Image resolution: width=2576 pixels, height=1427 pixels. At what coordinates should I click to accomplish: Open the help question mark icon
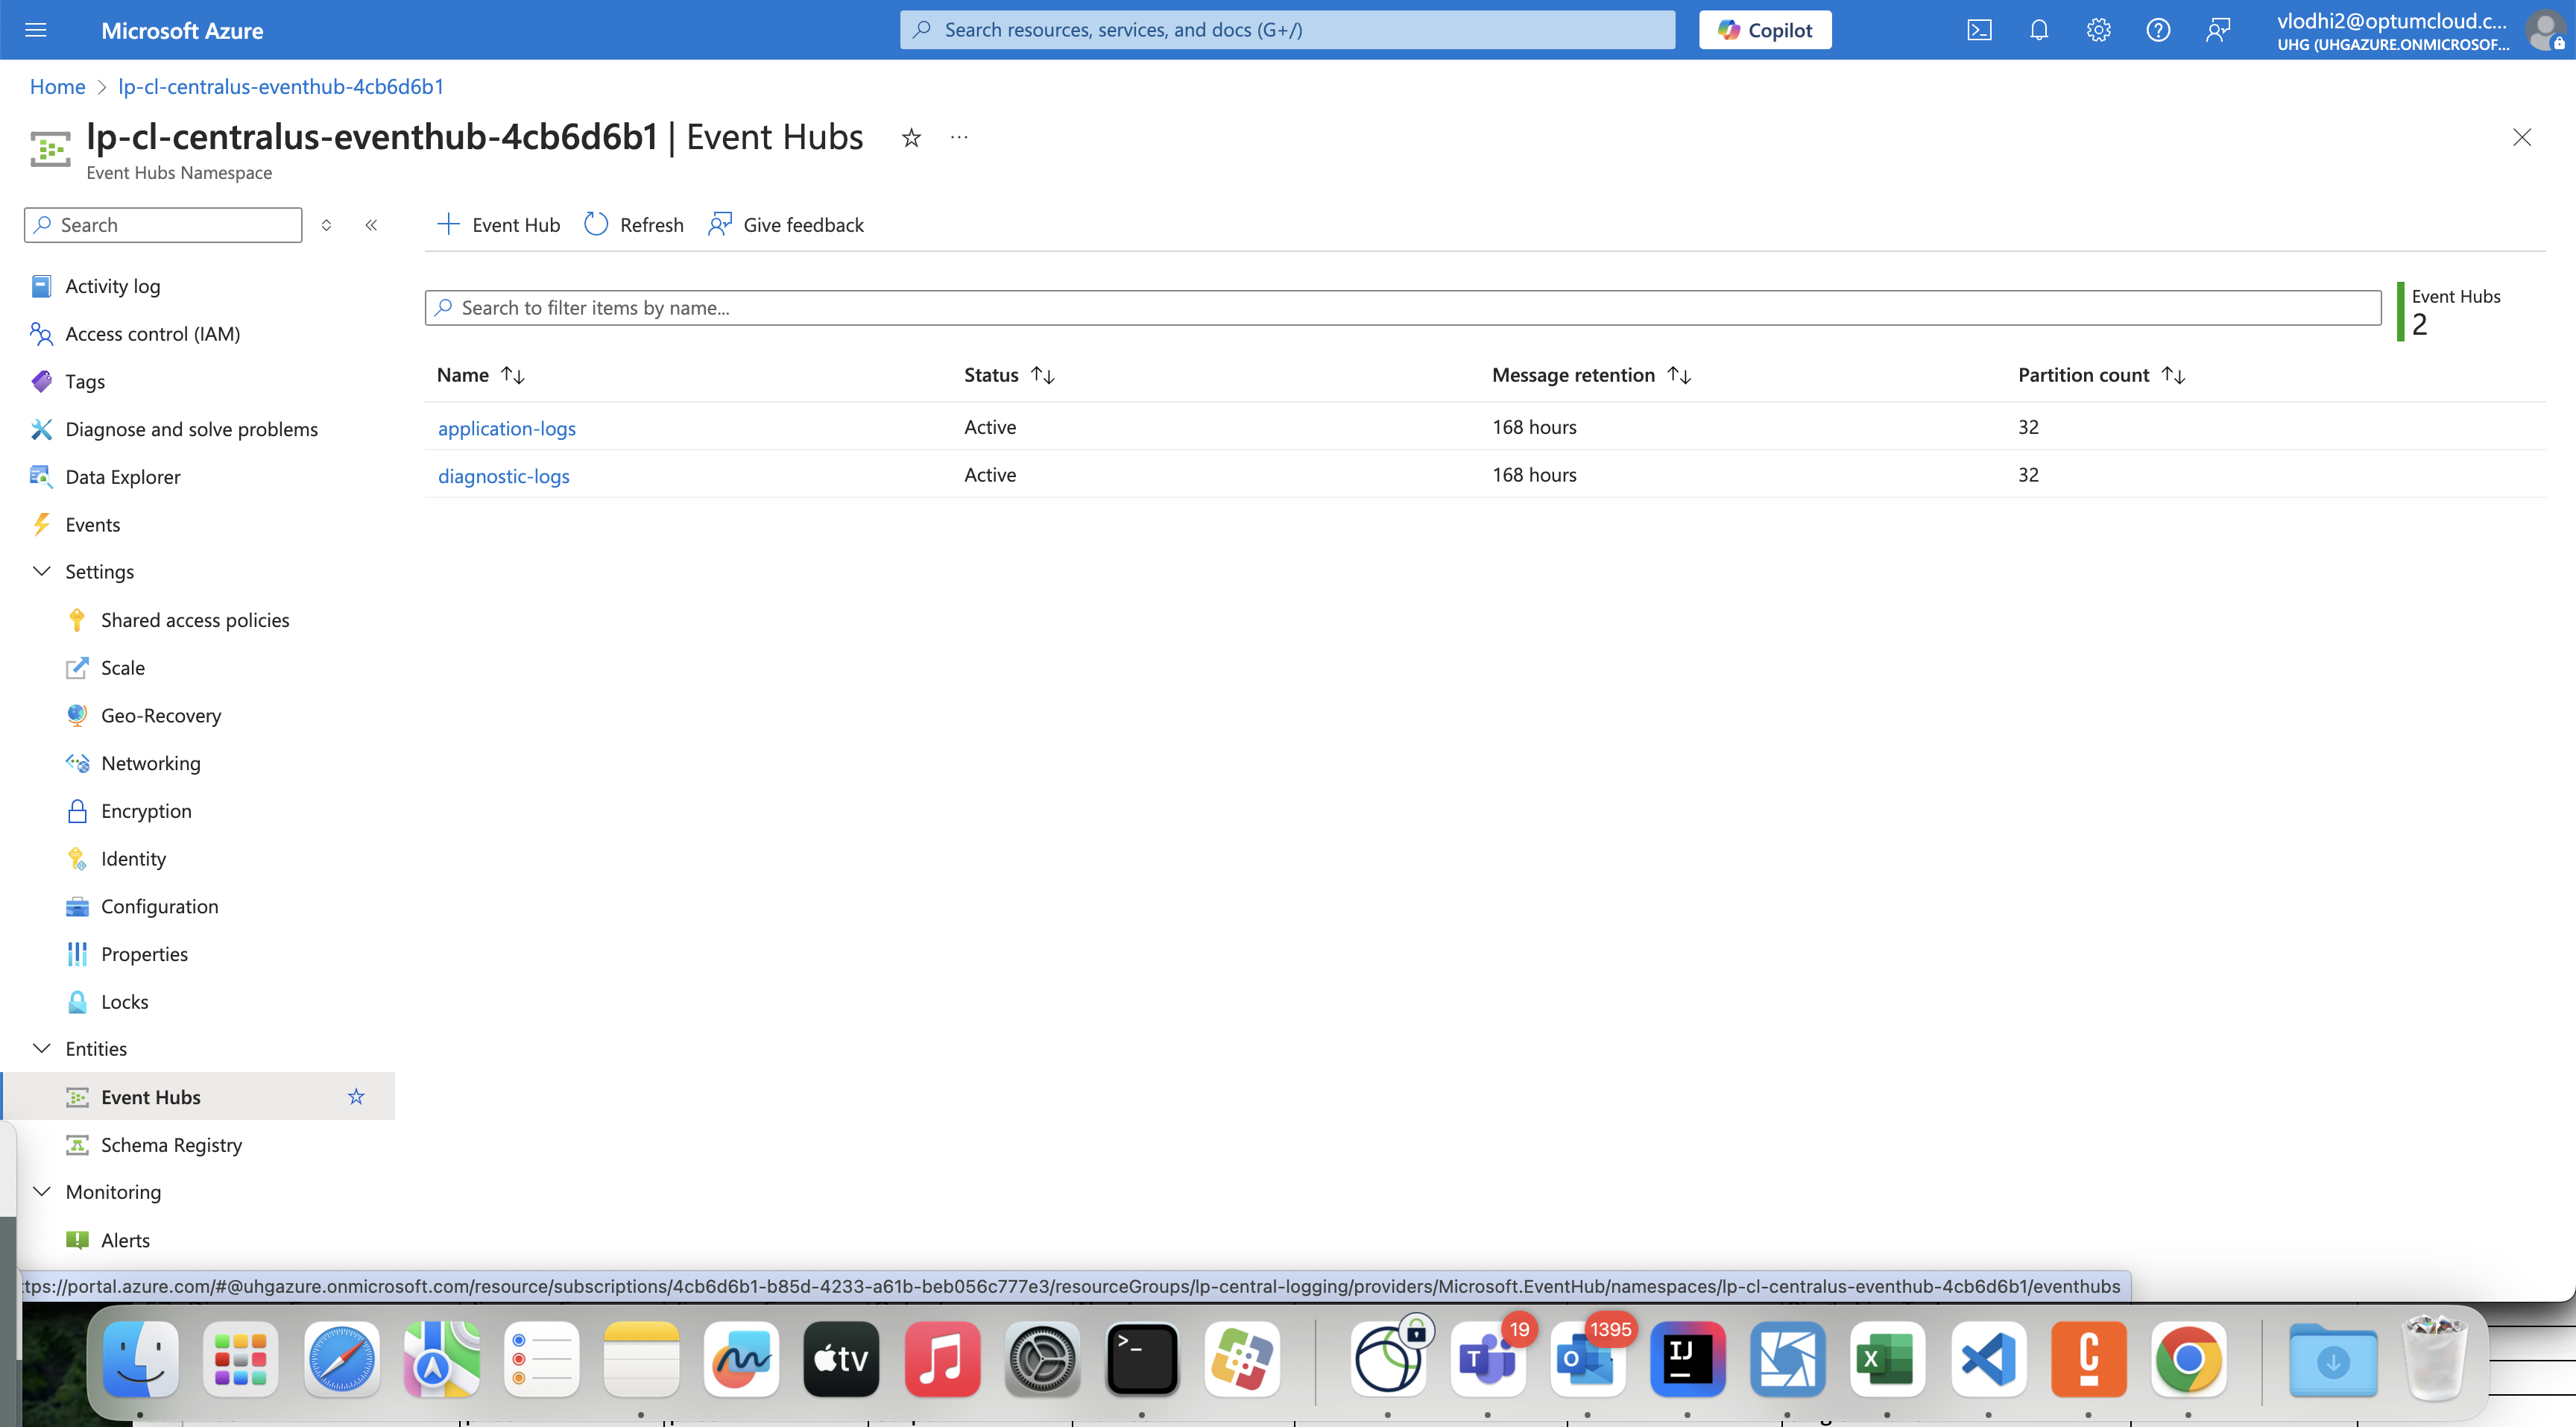click(x=2158, y=30)
